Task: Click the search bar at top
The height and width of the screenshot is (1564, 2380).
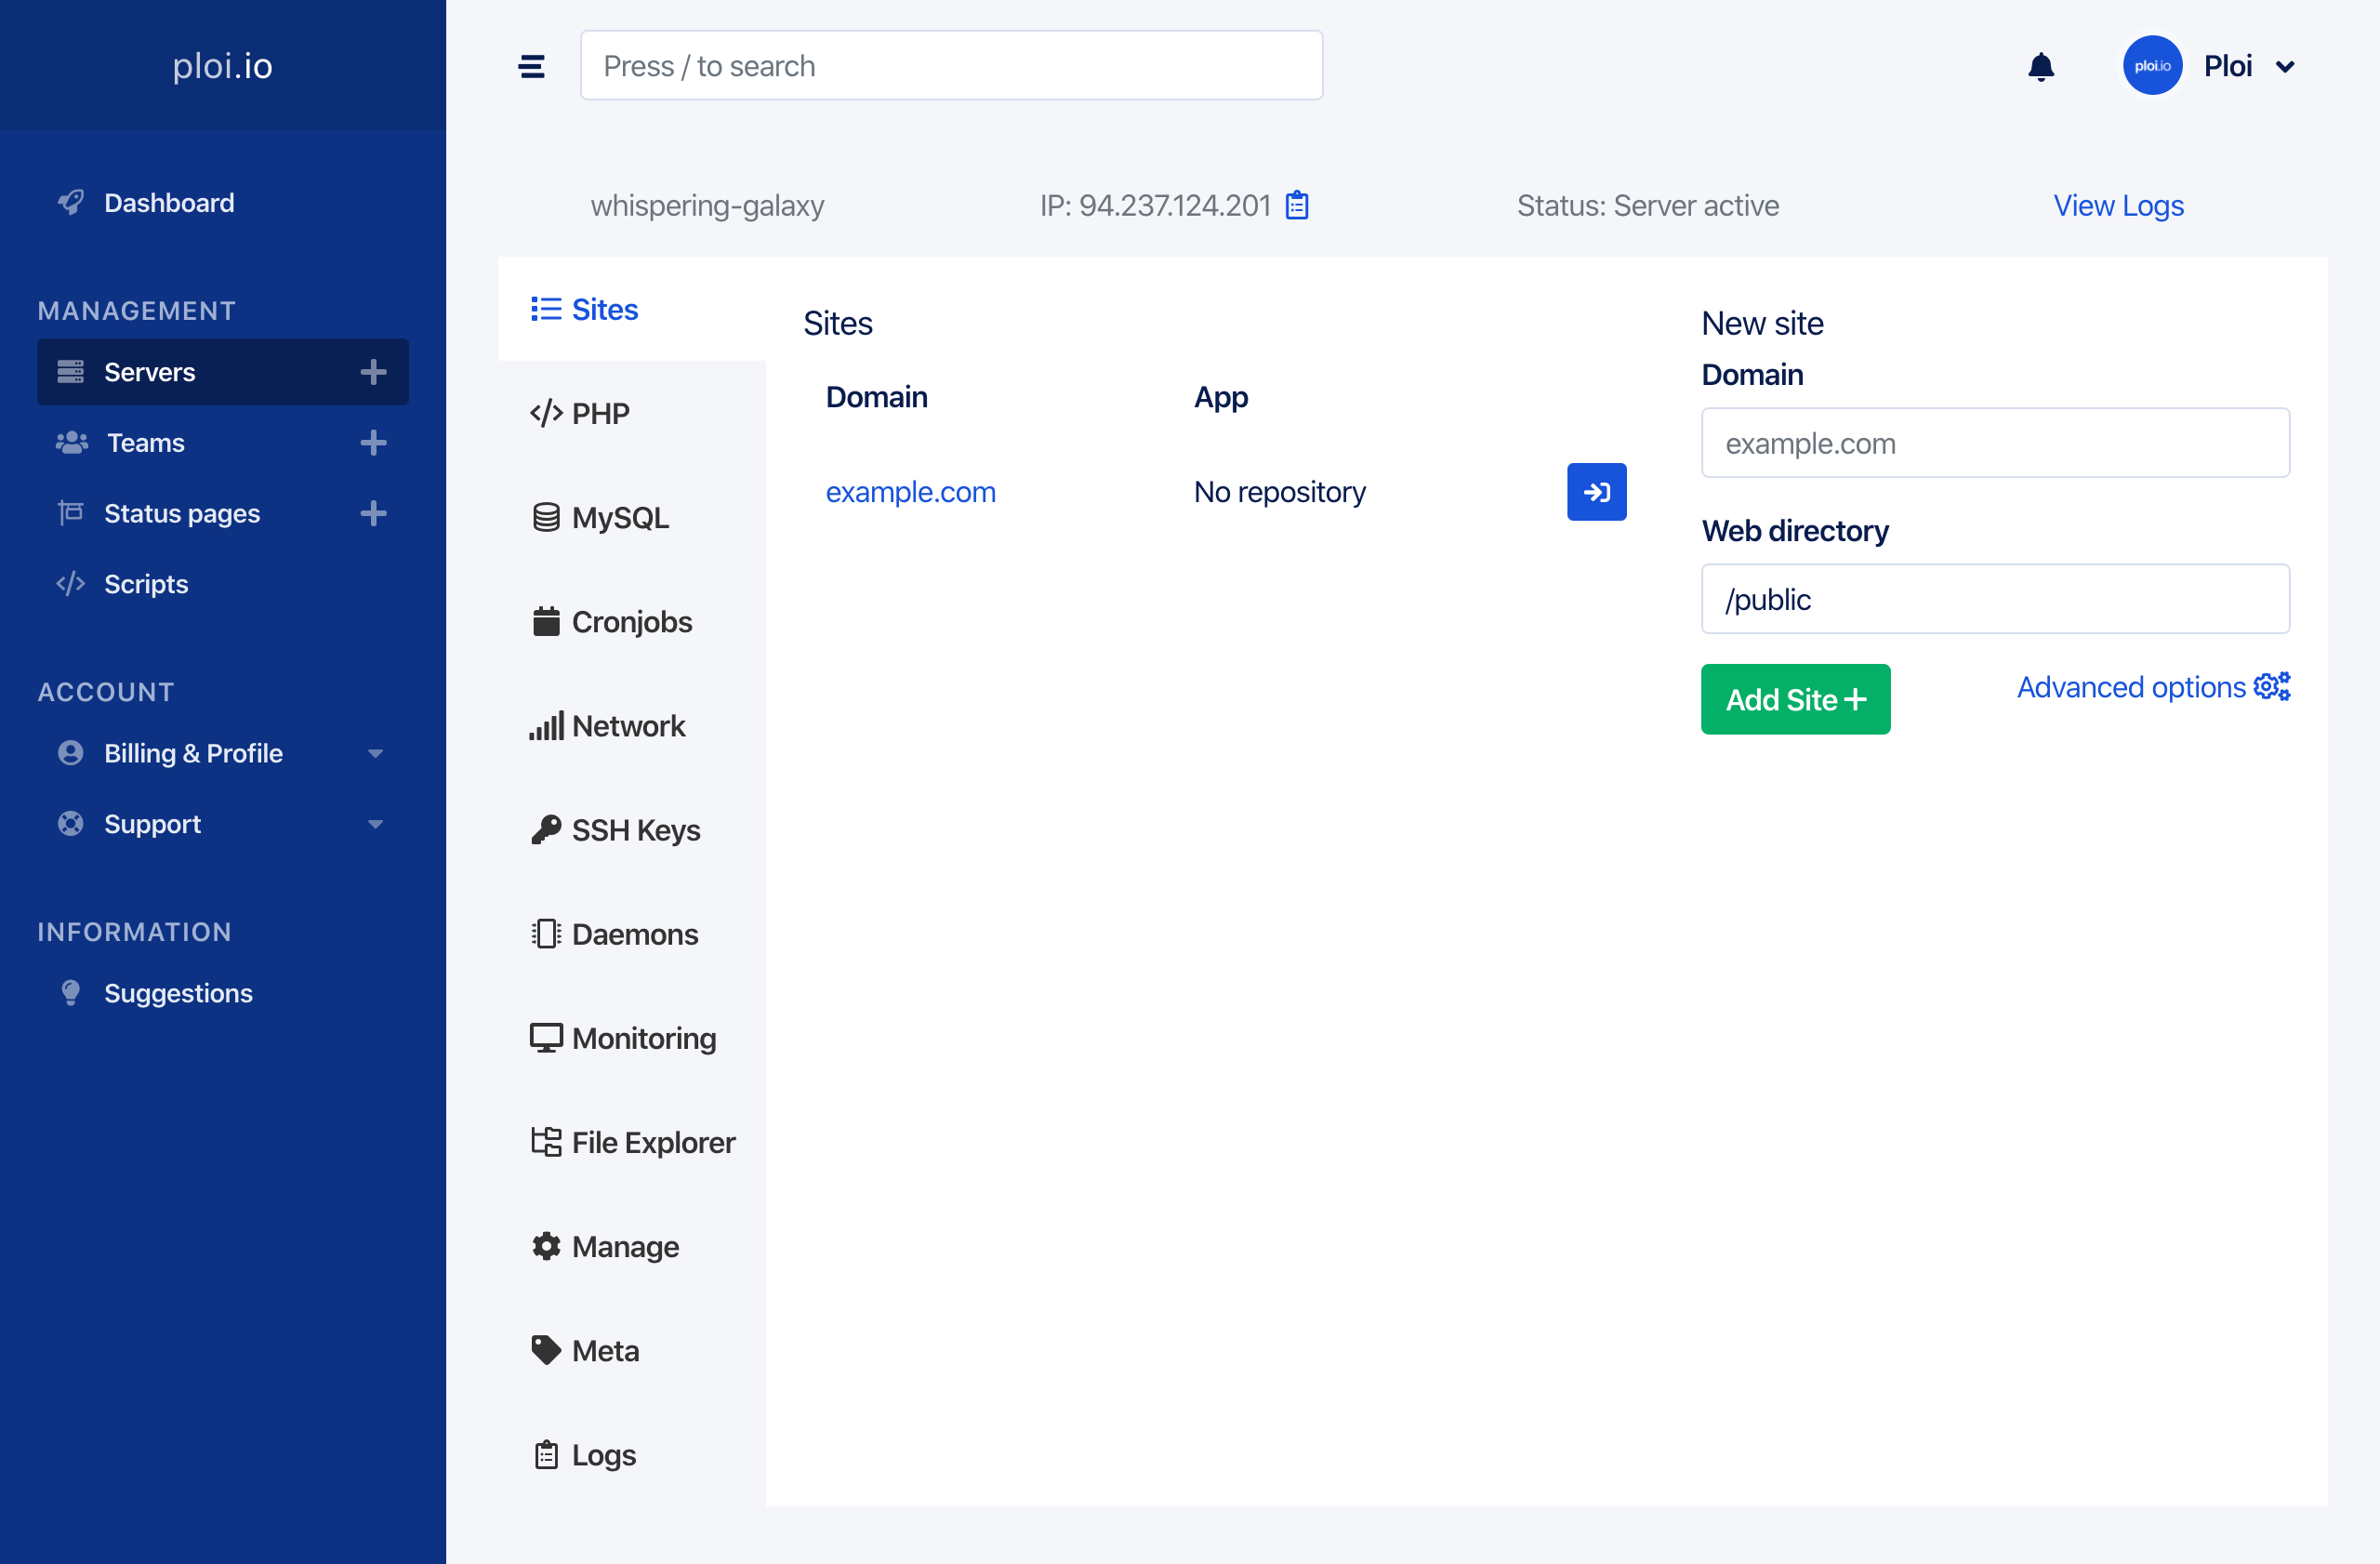Action: coord(951,66)
